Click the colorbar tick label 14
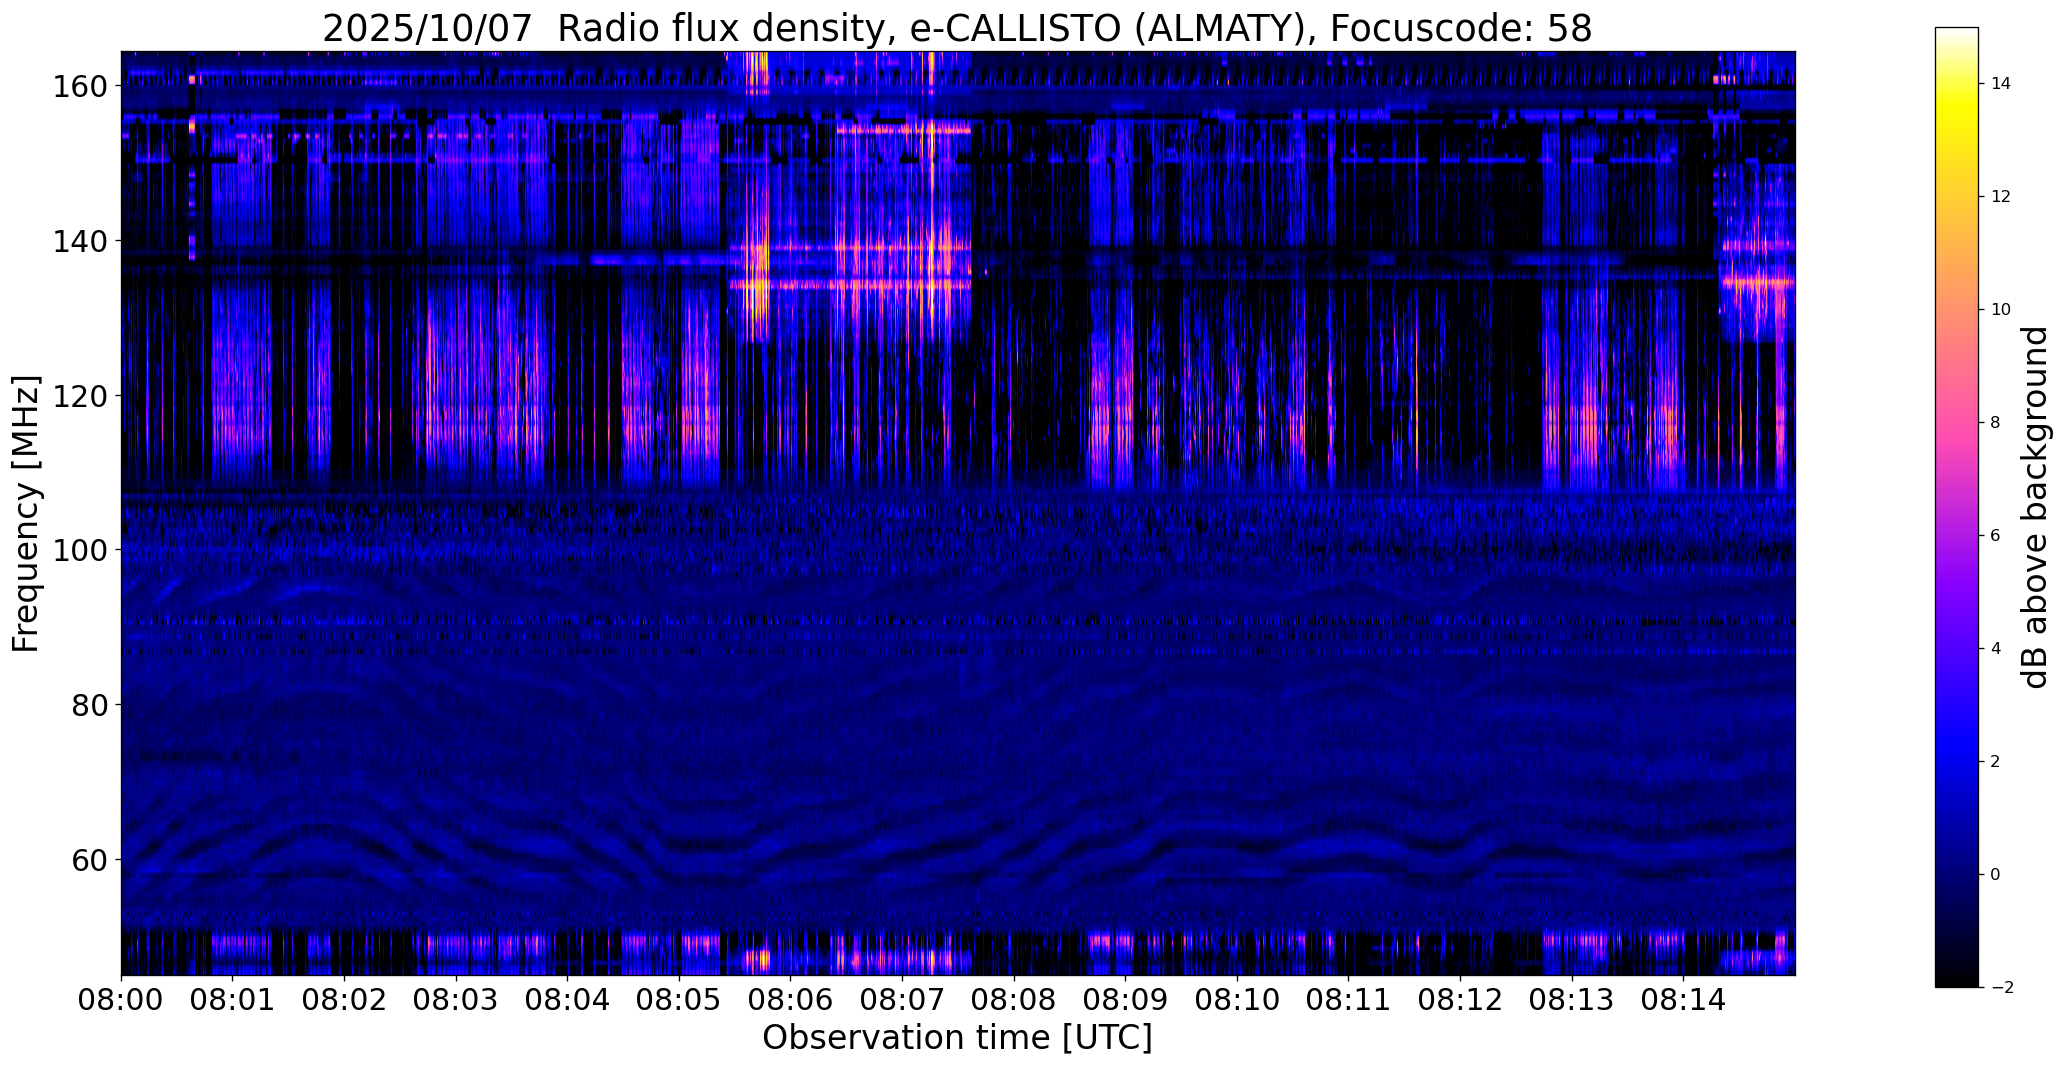This screenshot has height=1067, width=2066. tap(2001, 84)
